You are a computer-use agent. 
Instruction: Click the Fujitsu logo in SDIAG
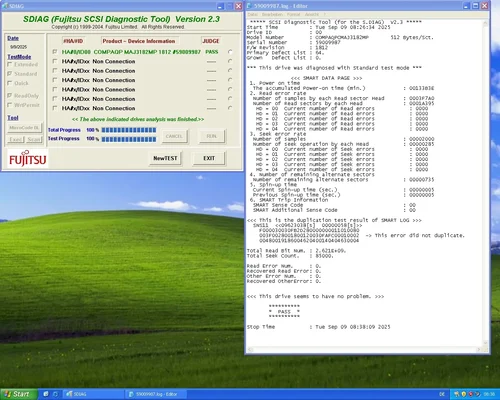[28, 159]
